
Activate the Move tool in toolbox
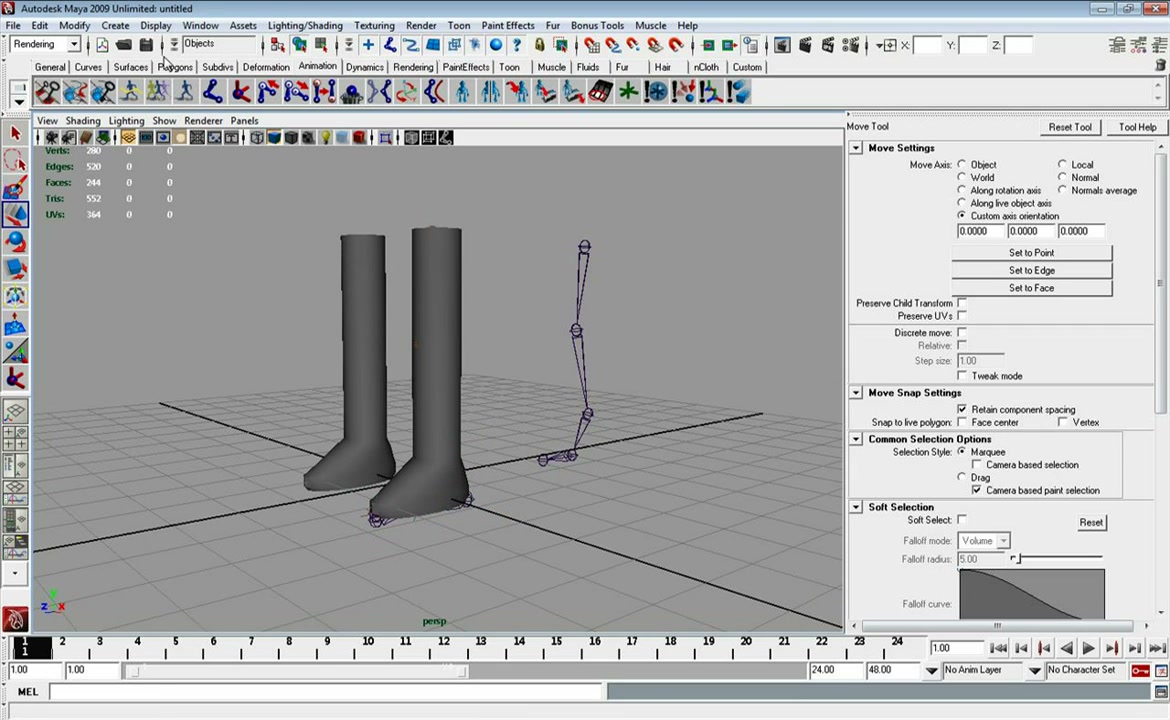click(x=15, y=214)
